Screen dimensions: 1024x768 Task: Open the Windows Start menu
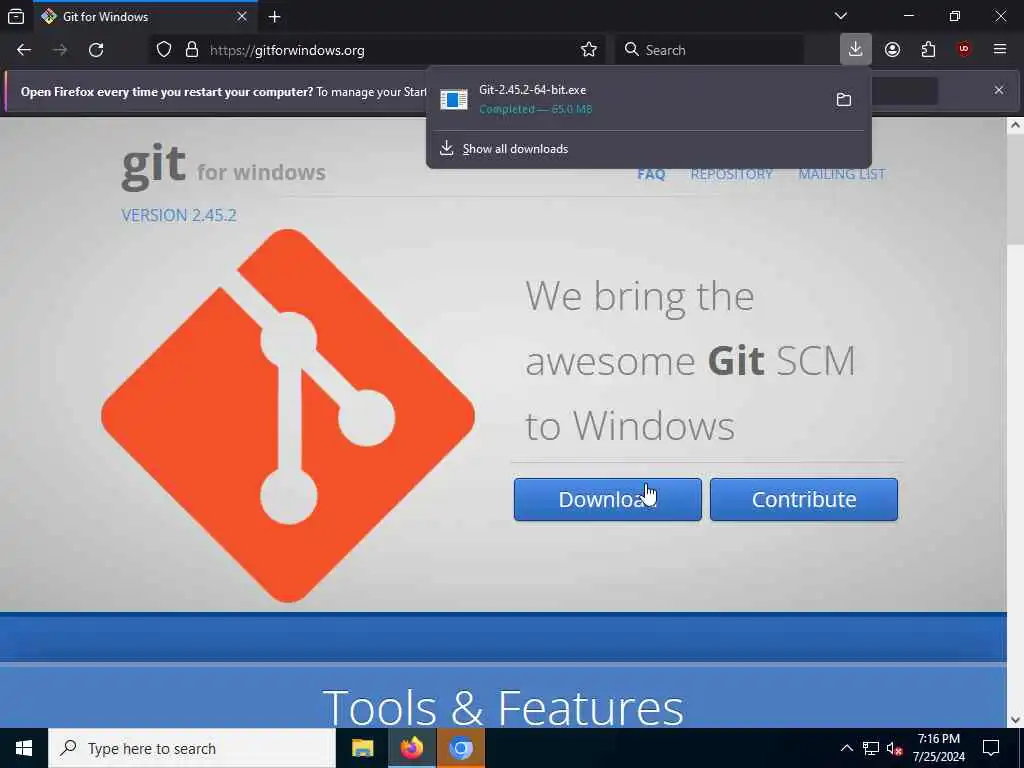click(24, 748)
